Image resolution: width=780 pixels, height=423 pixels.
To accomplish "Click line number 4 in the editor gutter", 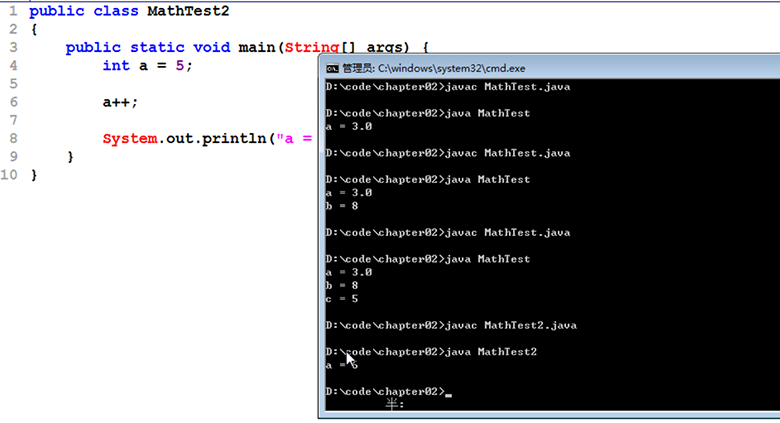I will coord(12,65).
